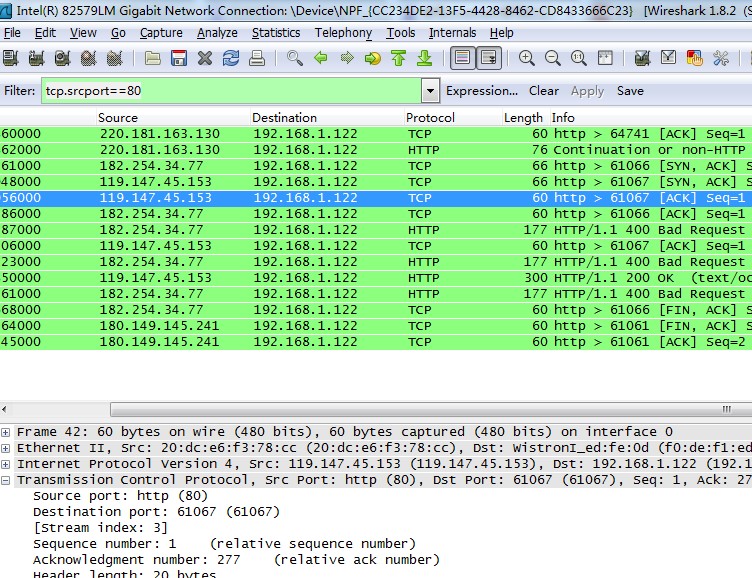Screen dimensions: 752x578
Task: Jump to first packet icon
Action: [399, 59]
